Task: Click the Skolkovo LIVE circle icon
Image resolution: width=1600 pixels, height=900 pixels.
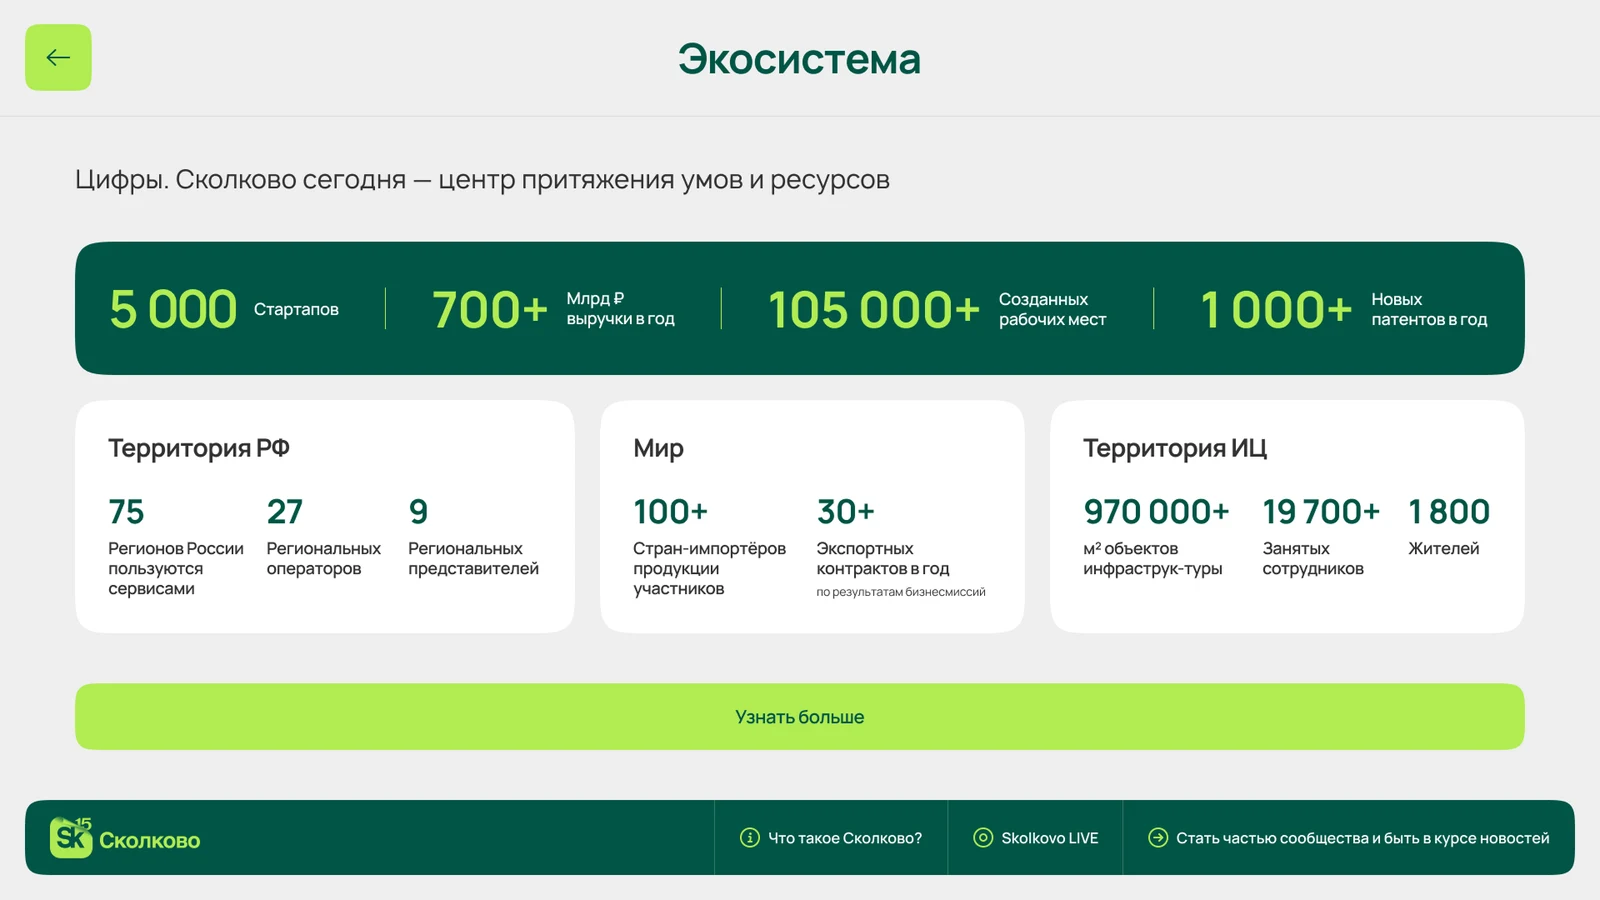Action: (983, 838)
